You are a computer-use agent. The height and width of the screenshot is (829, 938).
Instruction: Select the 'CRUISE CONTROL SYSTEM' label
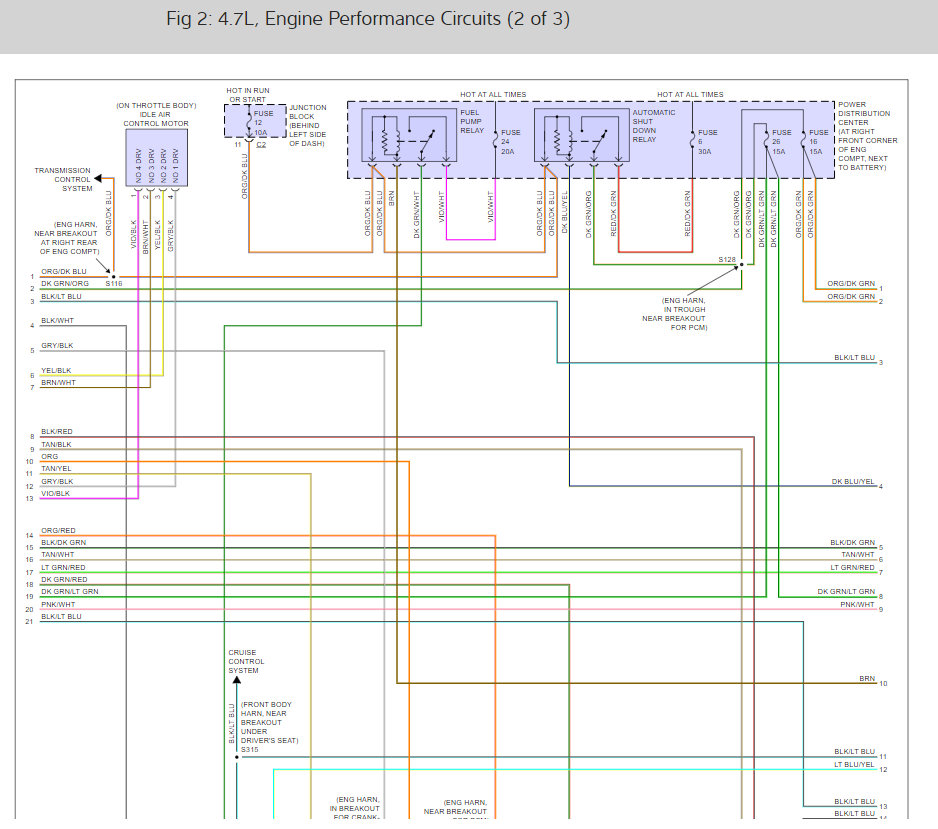tap(246, 662)
